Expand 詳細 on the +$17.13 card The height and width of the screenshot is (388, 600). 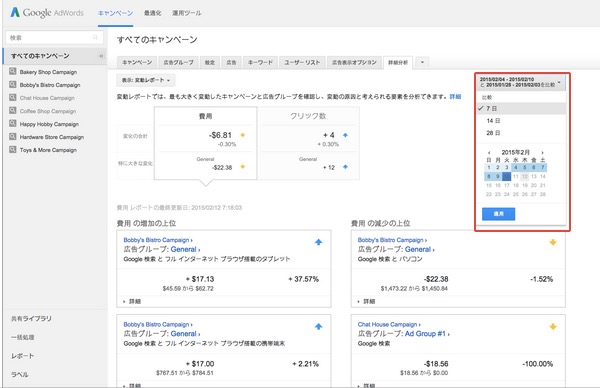tap(132, 302)
